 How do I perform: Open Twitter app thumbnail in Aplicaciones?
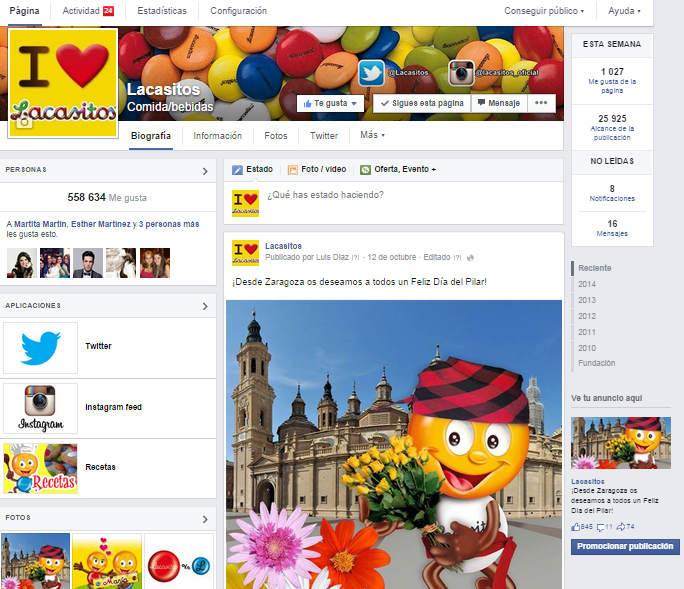41,348
